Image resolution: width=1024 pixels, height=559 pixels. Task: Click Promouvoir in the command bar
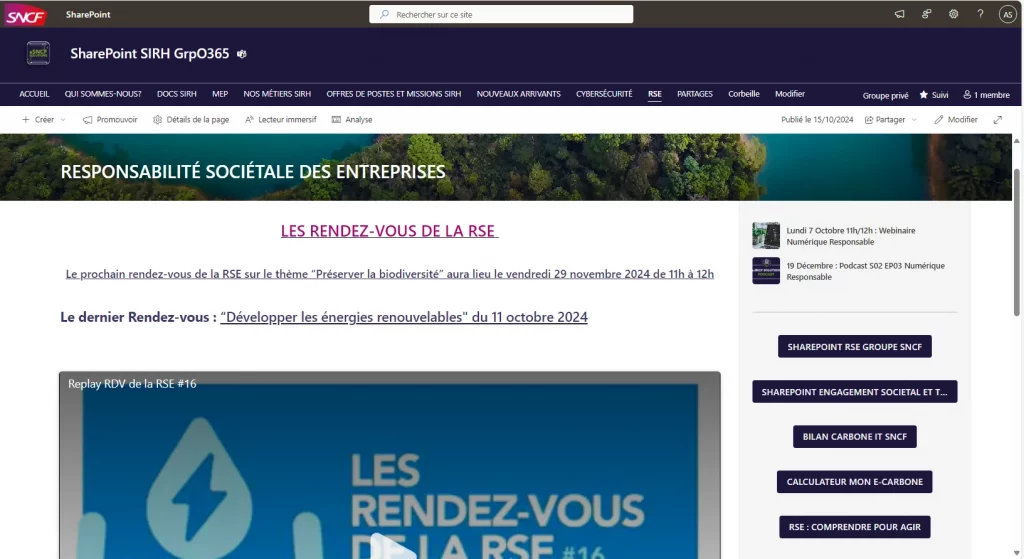(x=110, y=120)
